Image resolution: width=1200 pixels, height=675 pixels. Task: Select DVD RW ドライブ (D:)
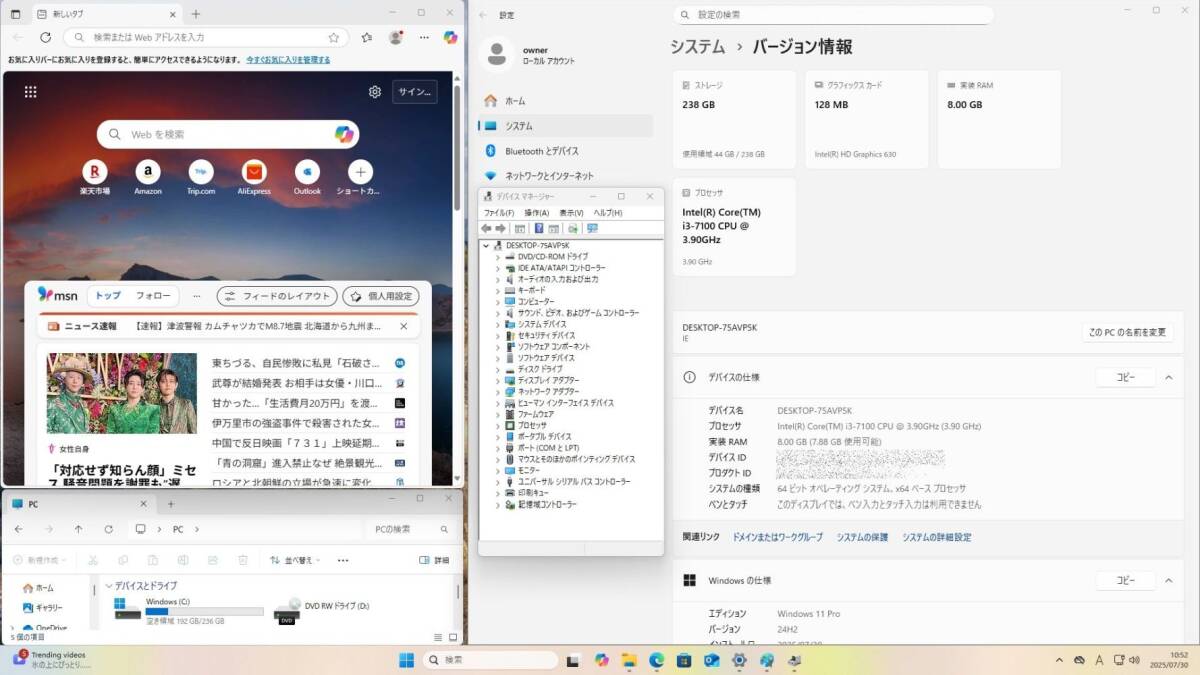(x=322, y=610)
